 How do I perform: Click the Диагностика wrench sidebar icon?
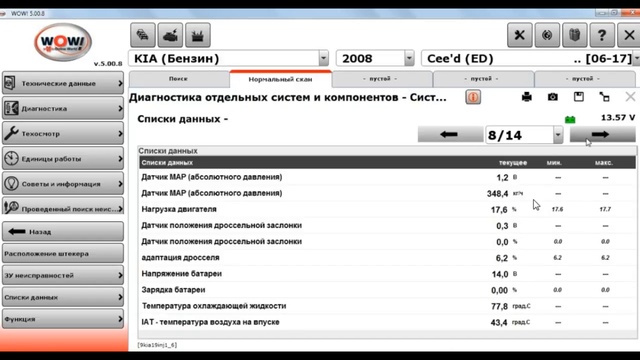click(11, 108)
